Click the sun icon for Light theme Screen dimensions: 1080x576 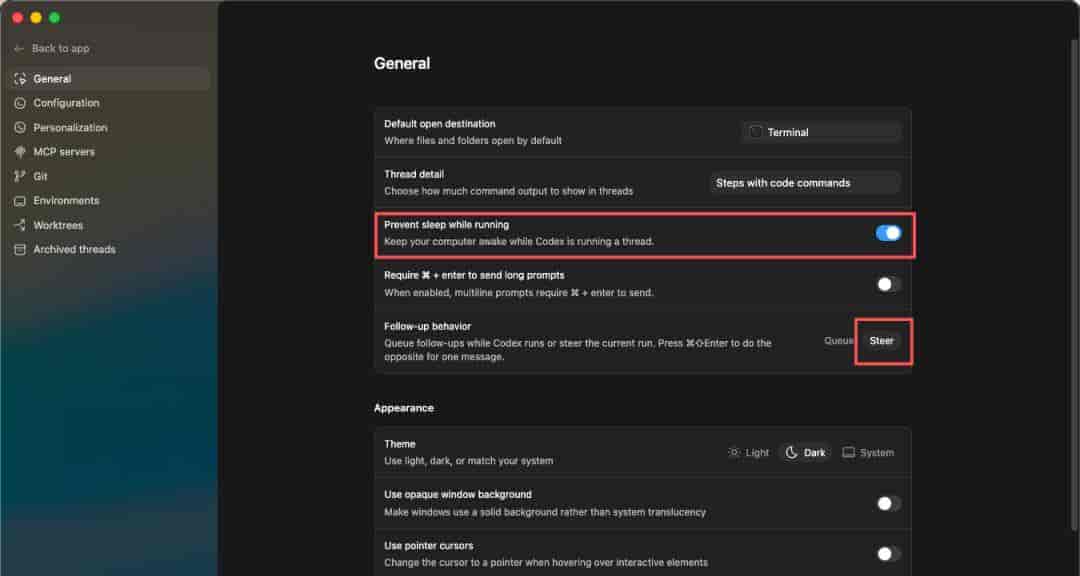[x=734, y=453]
